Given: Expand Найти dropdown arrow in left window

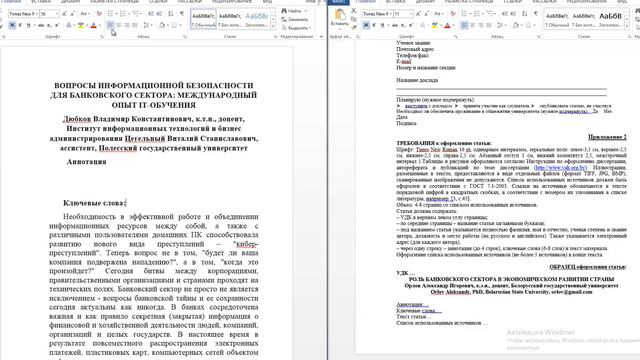Looking at the screenshot, I should click(x=305, y=11).
